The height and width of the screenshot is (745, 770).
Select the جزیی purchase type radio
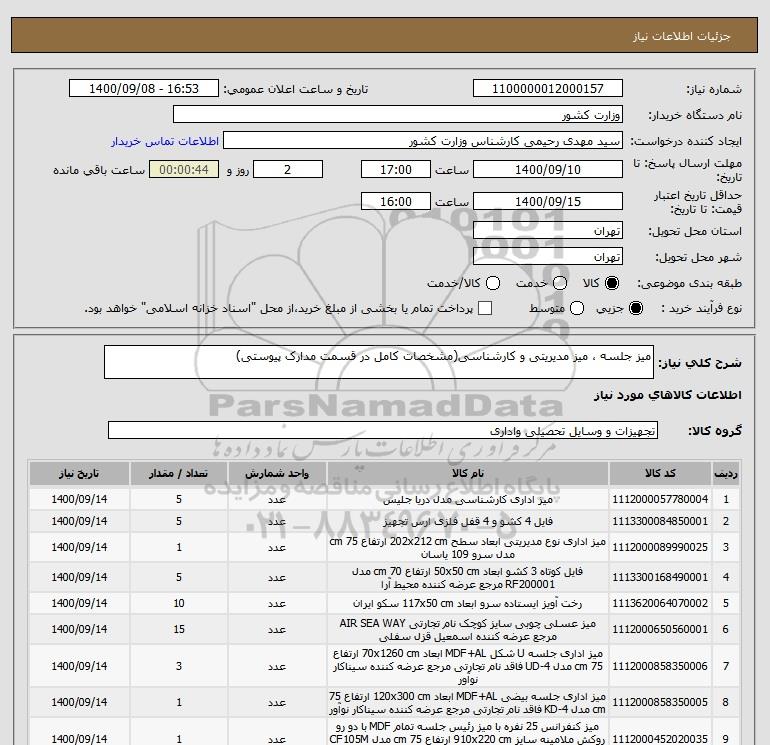click(636, 308)
